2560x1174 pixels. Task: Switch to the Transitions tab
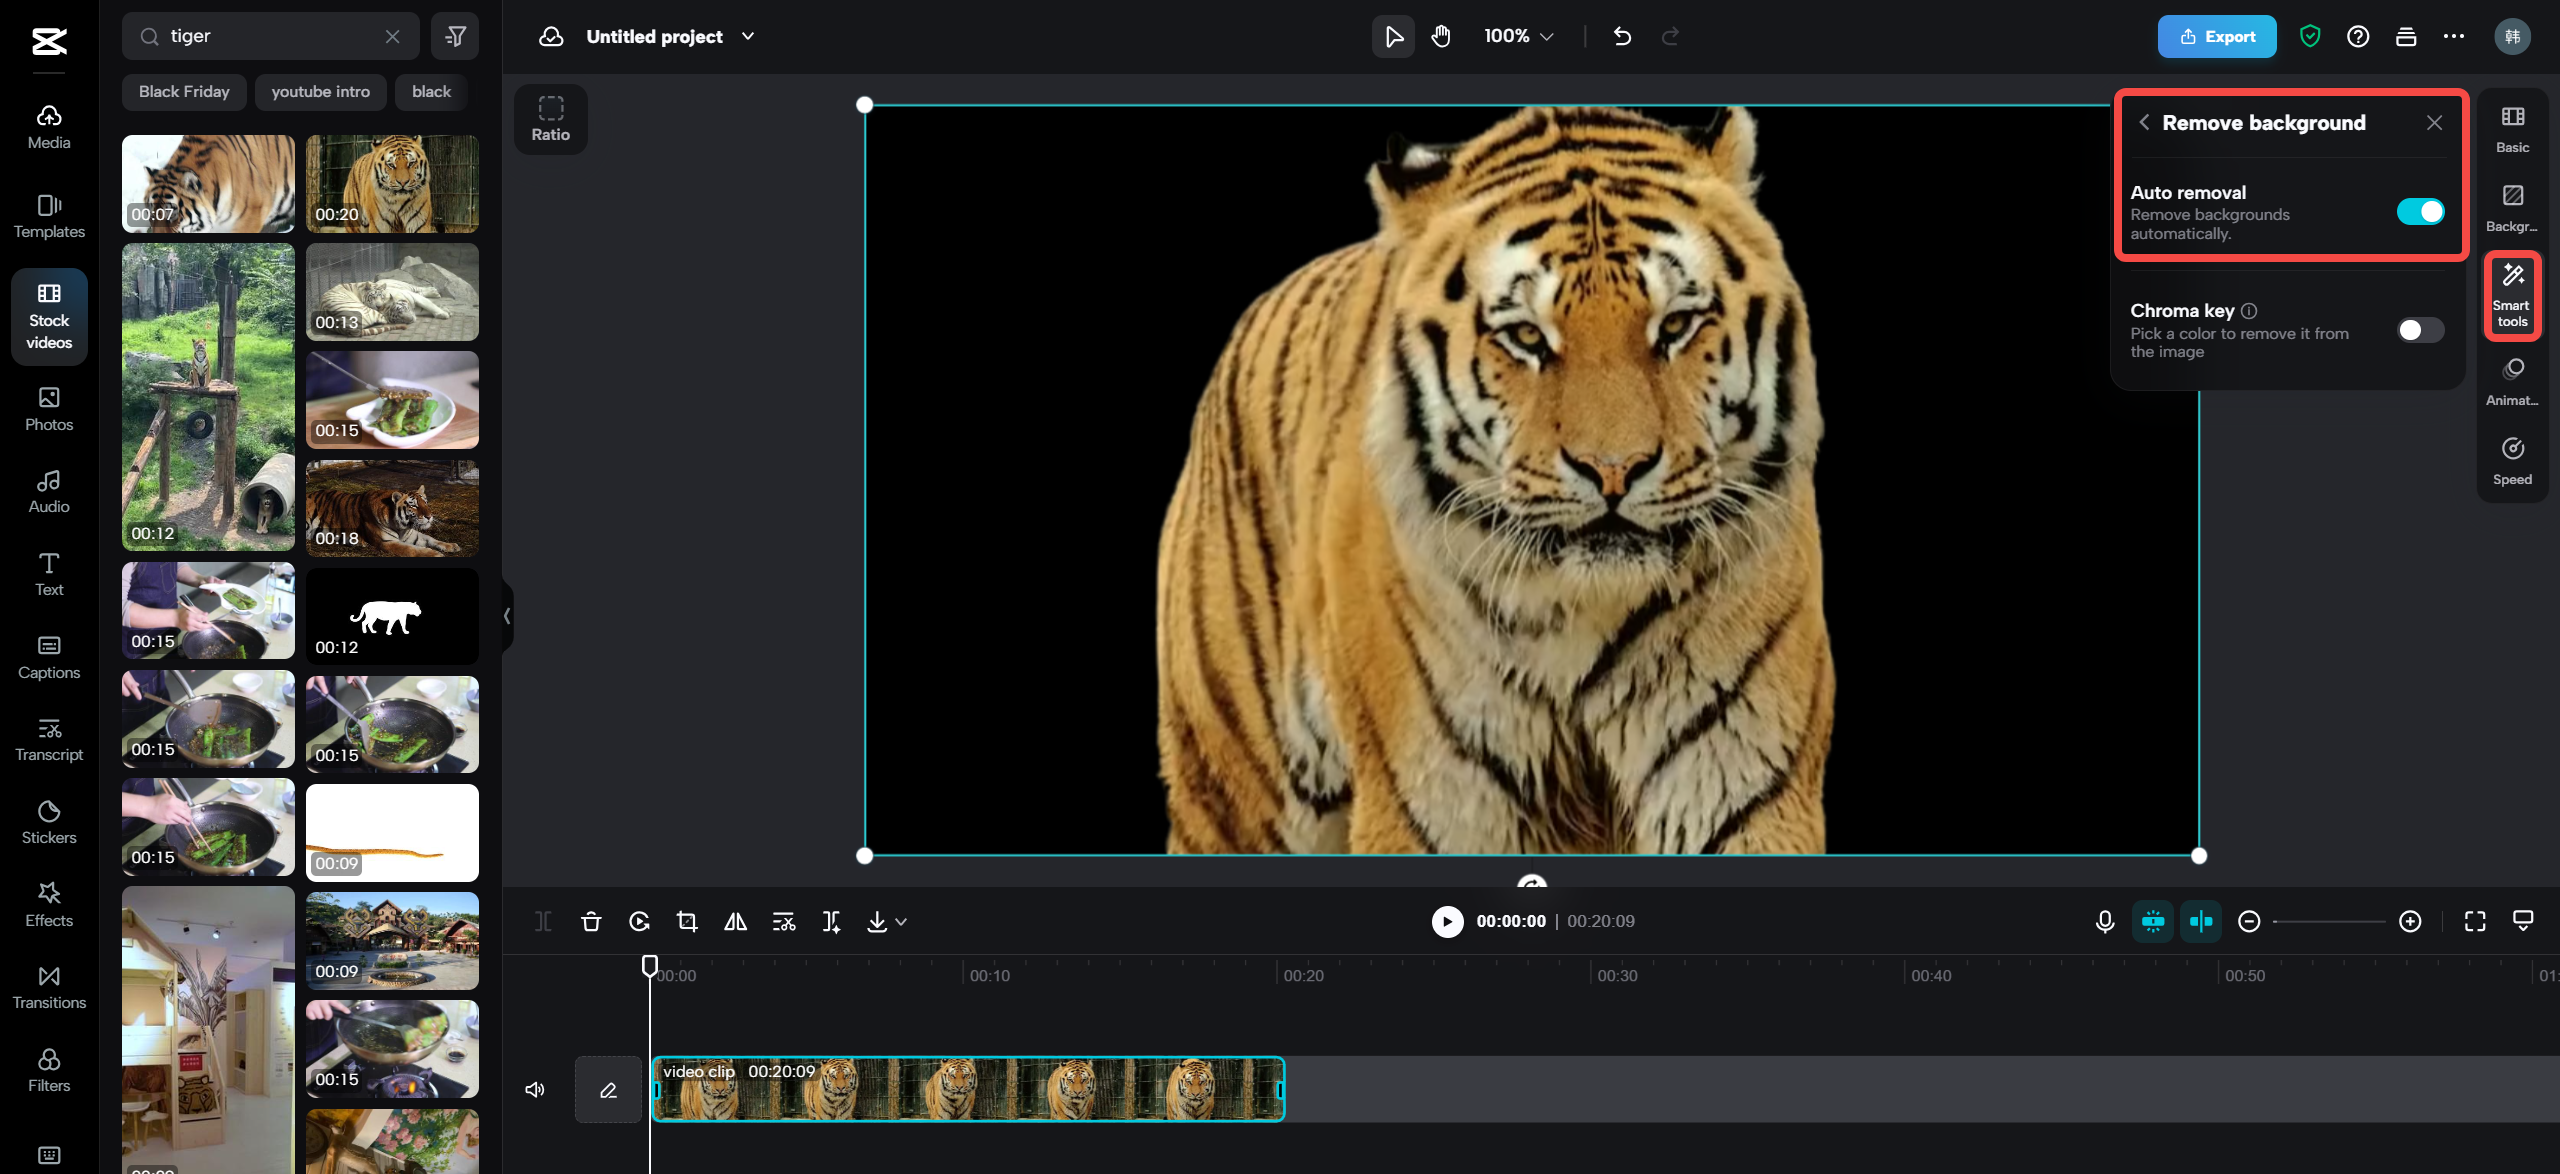49,986
